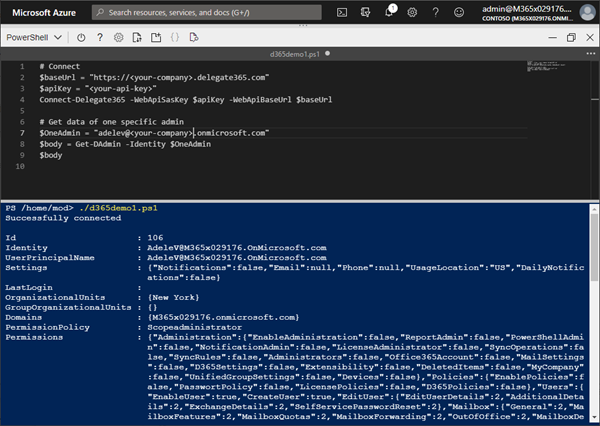Click the $OneAdmin assignment line

pyautogui.click(x=154, y=133)
